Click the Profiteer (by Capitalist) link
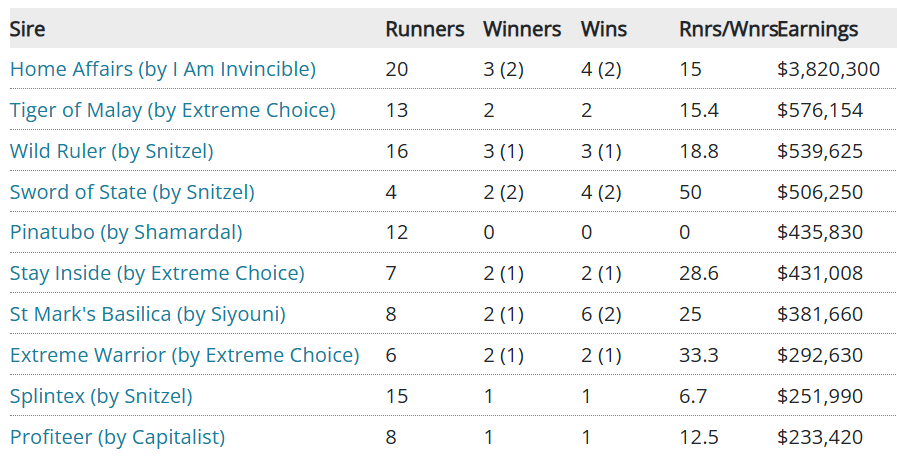 (117, 437)
